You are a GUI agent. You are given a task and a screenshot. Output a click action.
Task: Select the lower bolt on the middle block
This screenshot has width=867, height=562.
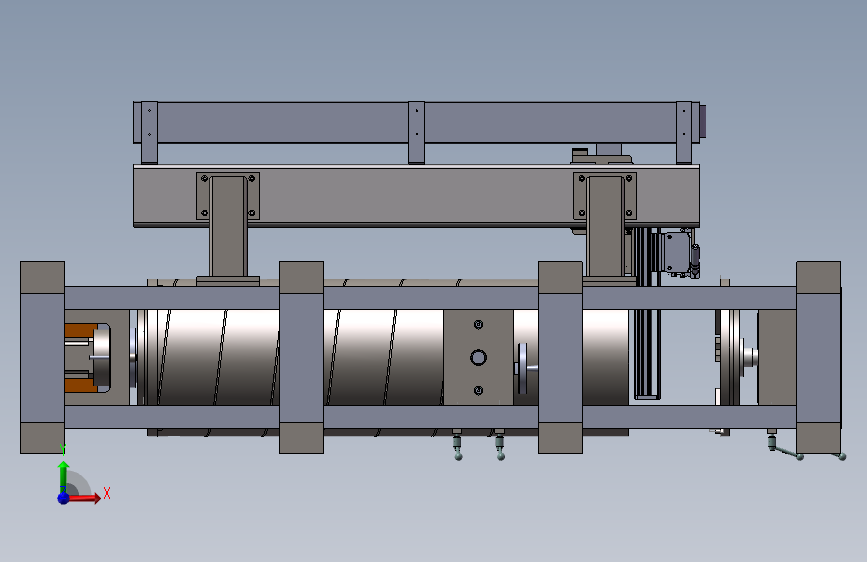(x=478, y=391)
